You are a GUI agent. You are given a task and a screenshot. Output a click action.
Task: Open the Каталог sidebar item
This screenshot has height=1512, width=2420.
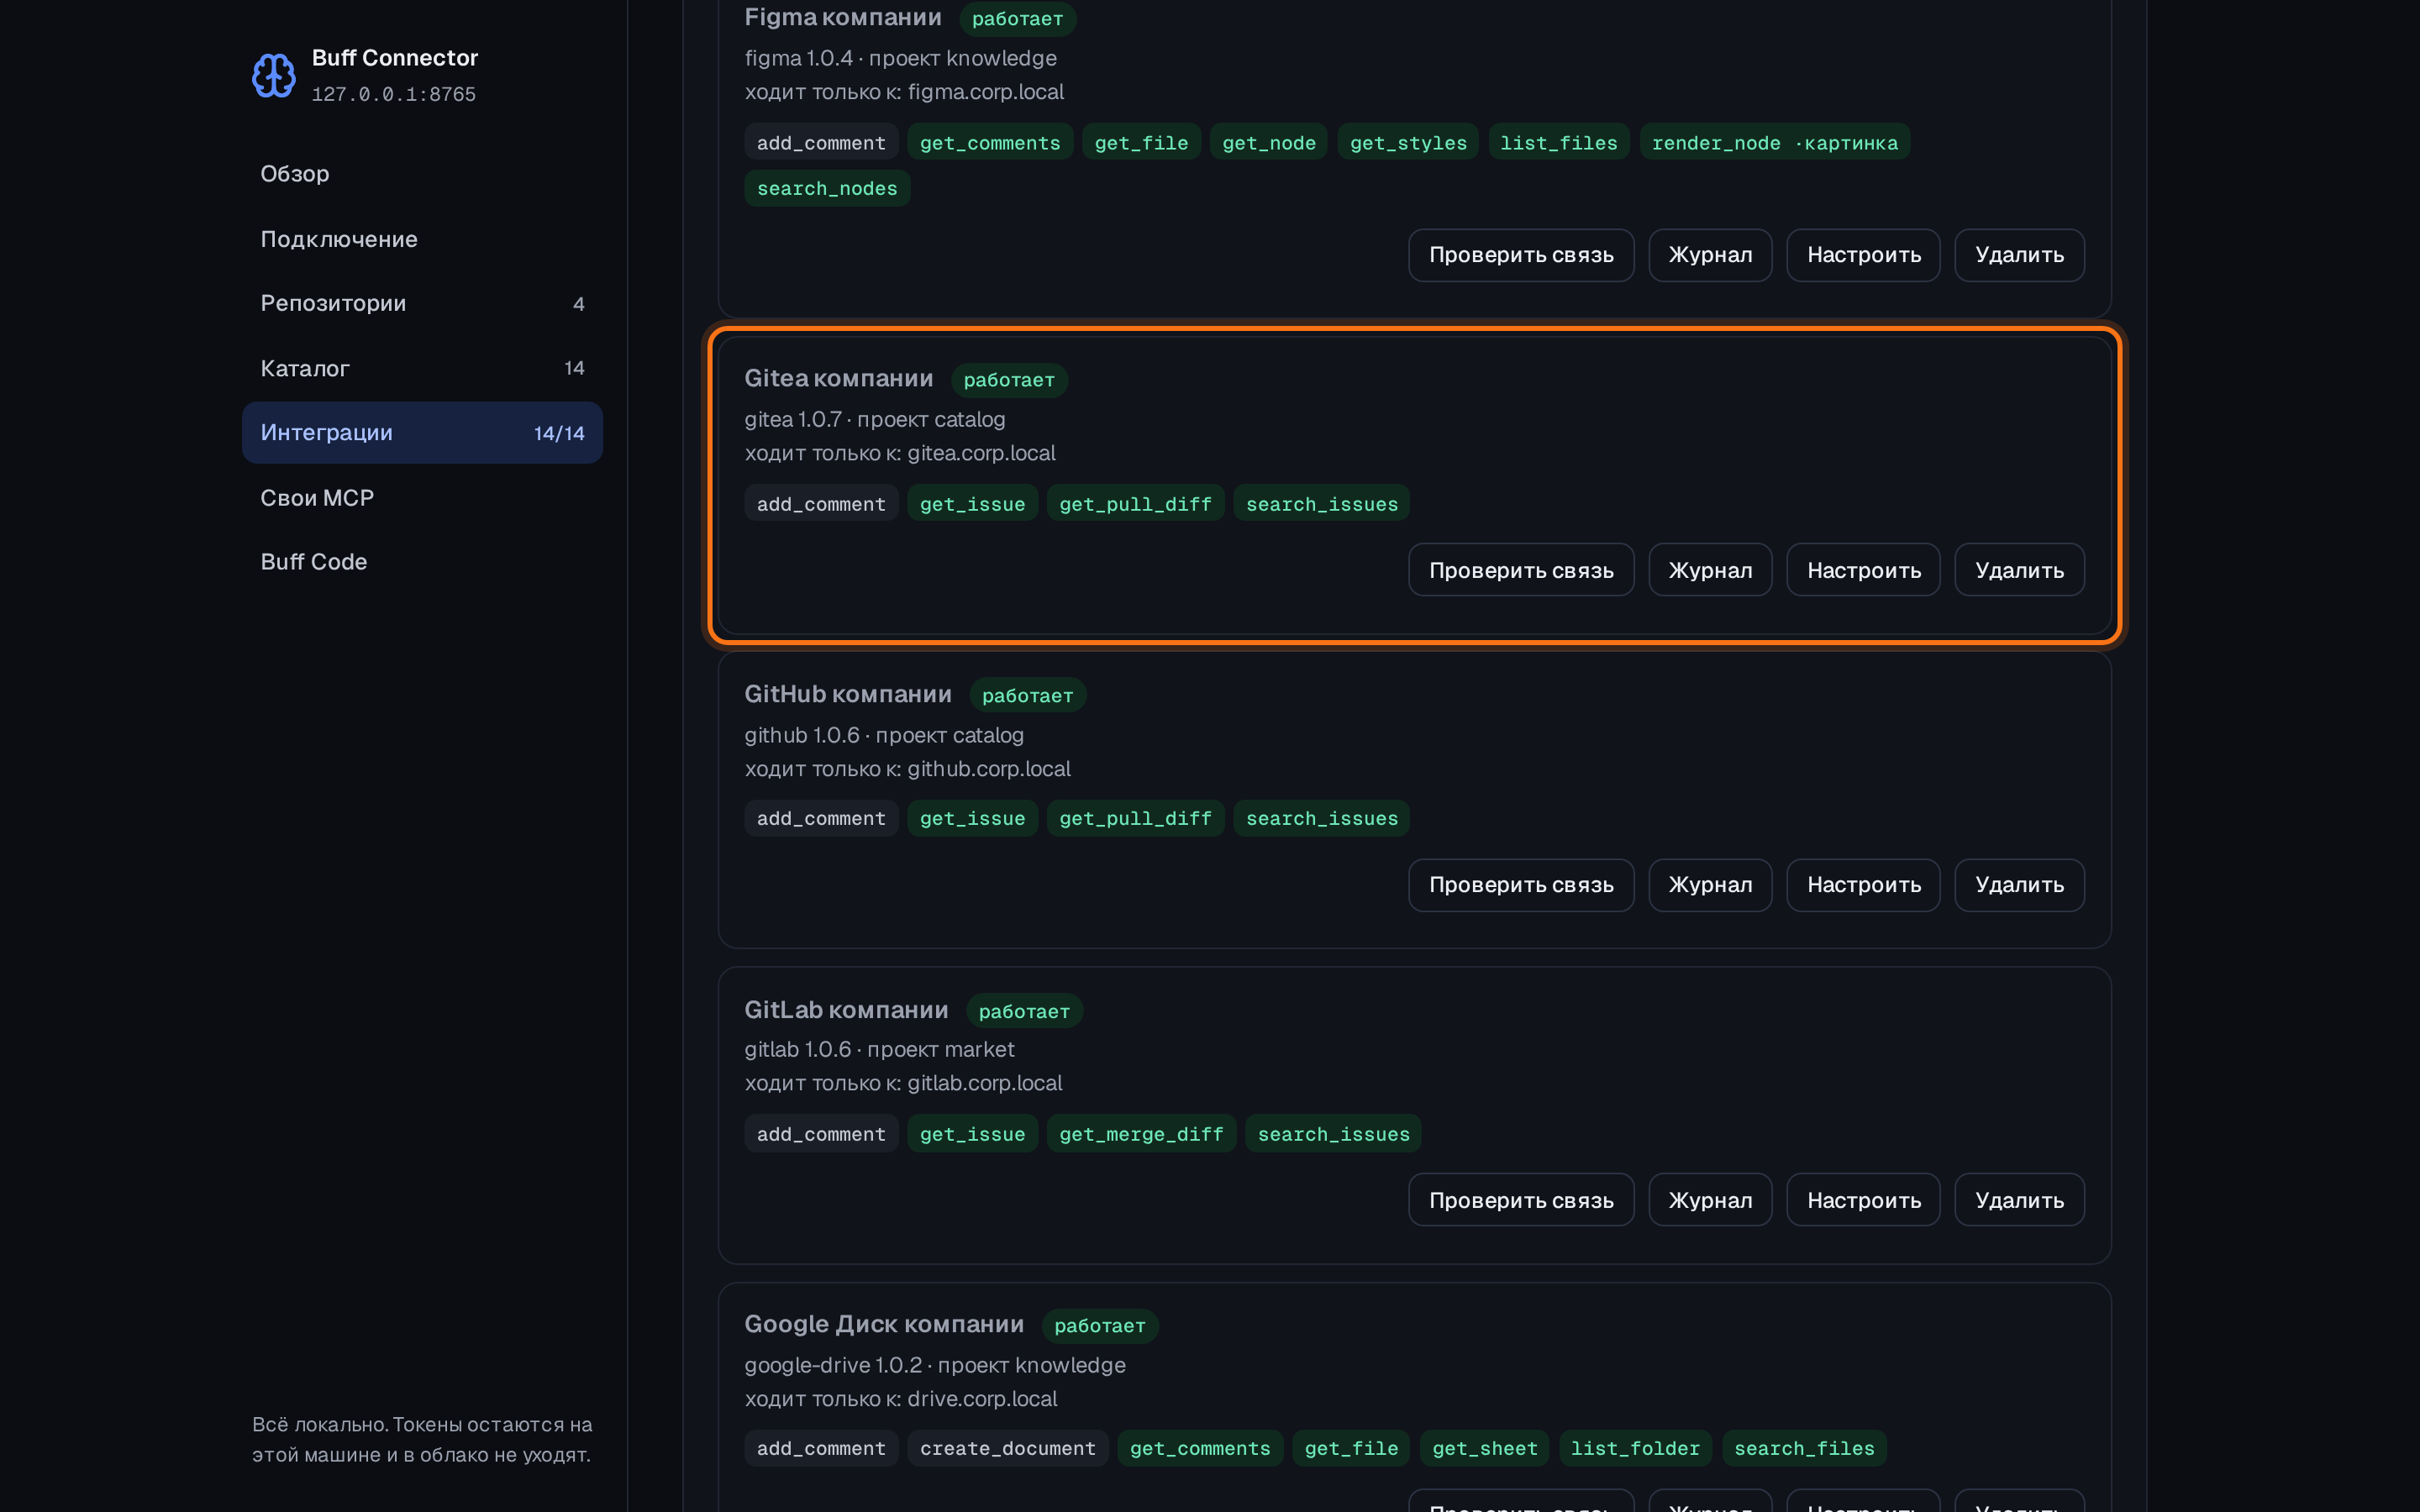point(422,368)
